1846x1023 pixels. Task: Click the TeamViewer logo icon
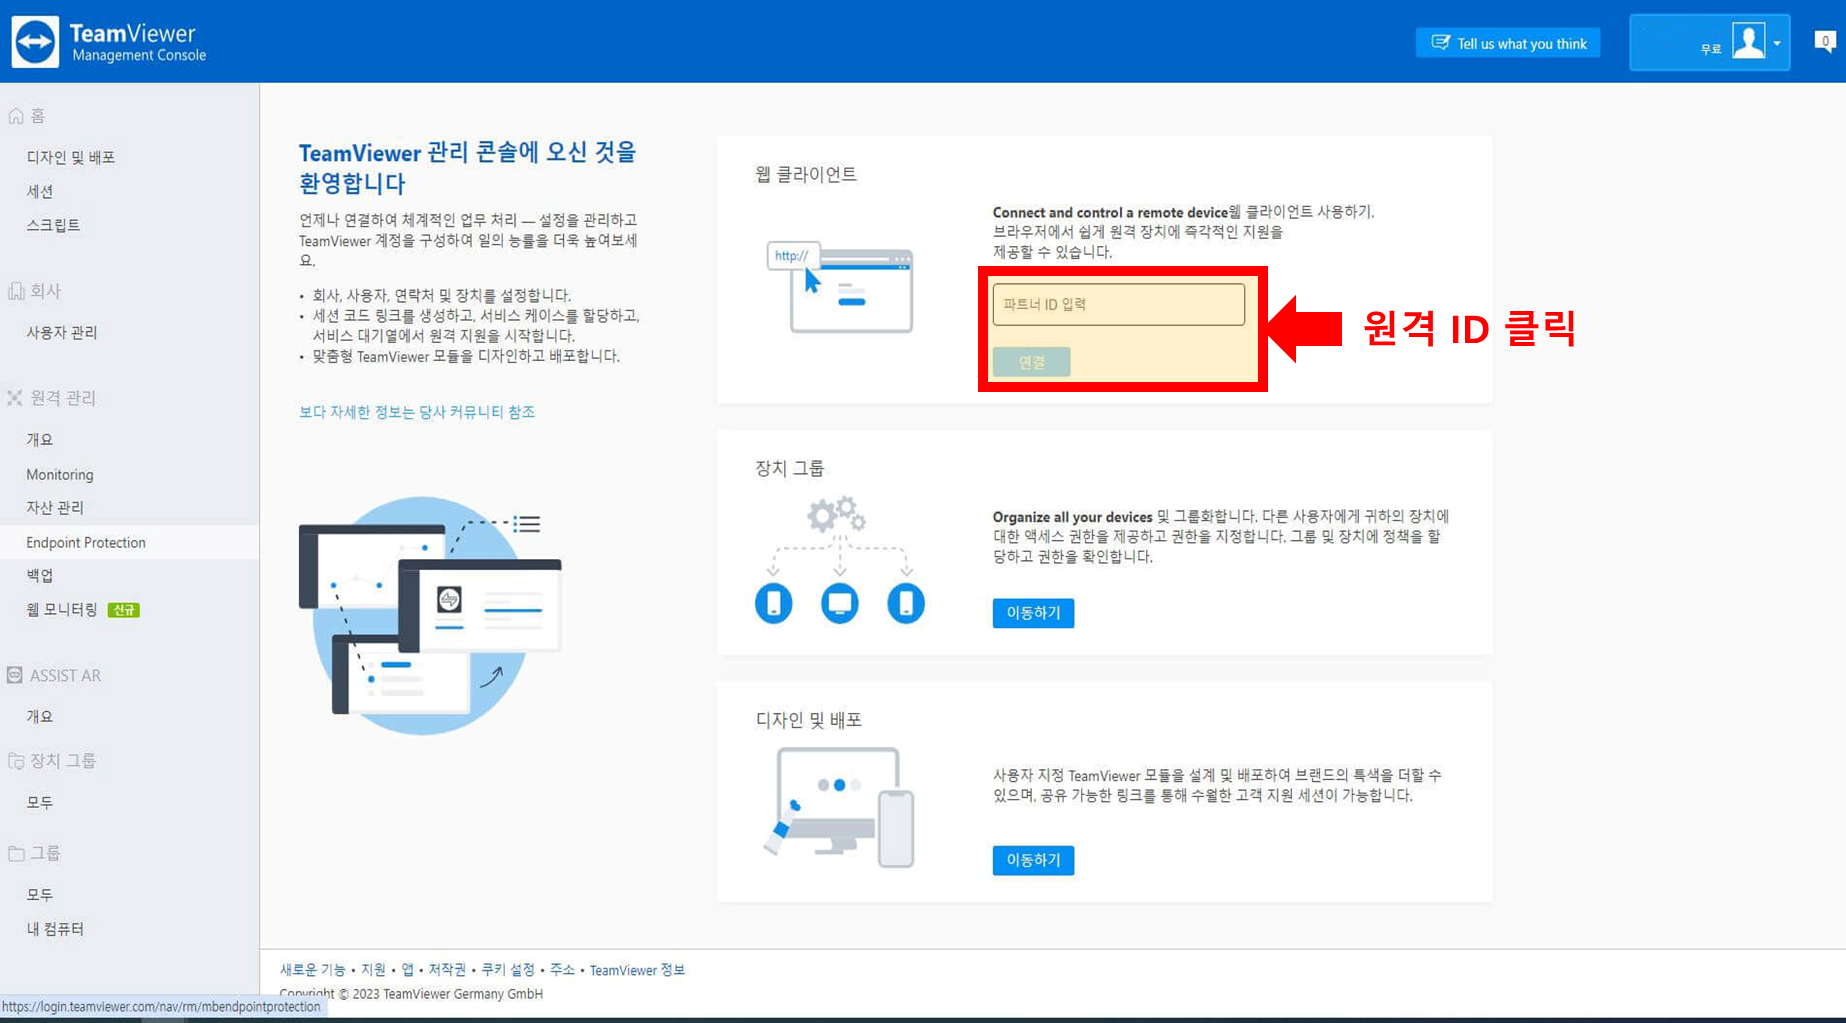pyautogui.click(x=35, y=42)
